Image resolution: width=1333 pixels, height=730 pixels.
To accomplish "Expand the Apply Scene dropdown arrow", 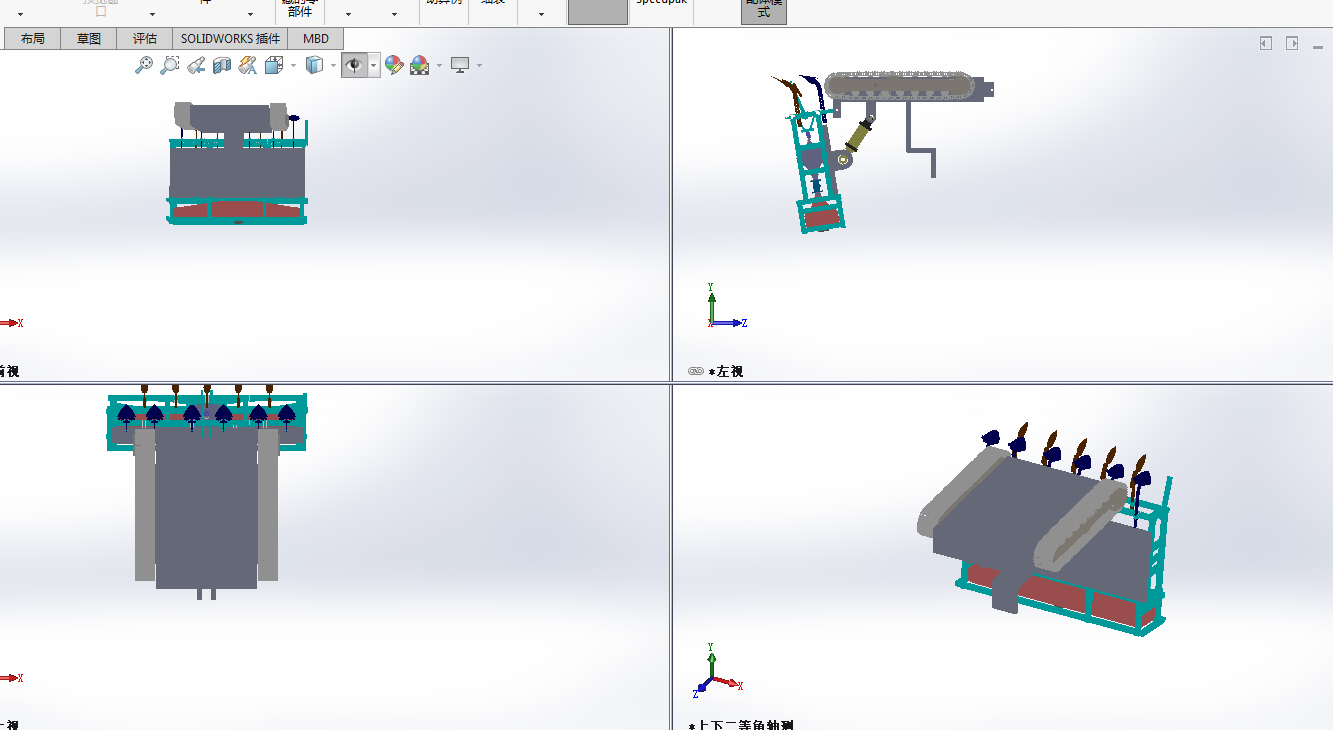I will [439, 66].
